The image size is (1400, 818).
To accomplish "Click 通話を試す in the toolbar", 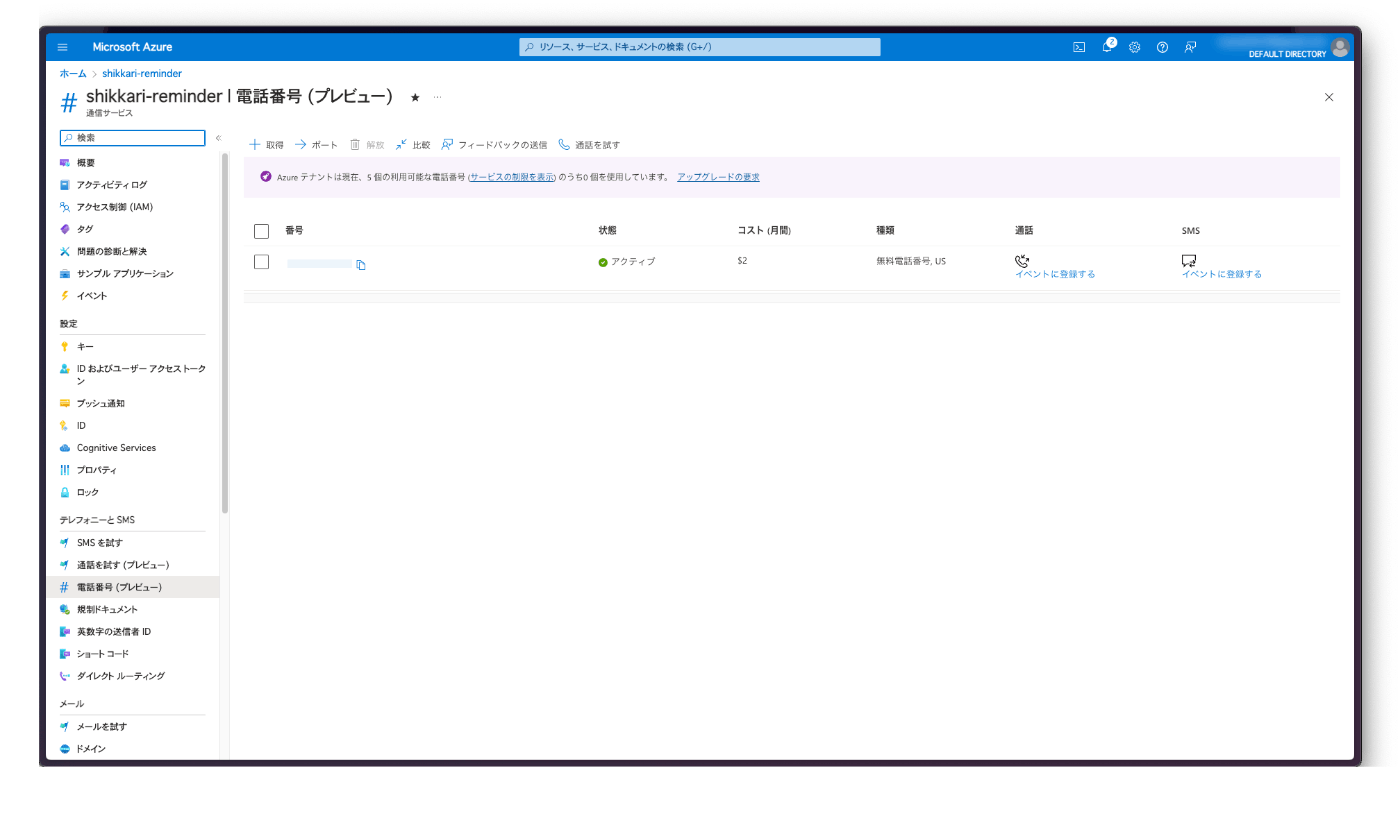I will click(589, 145).
